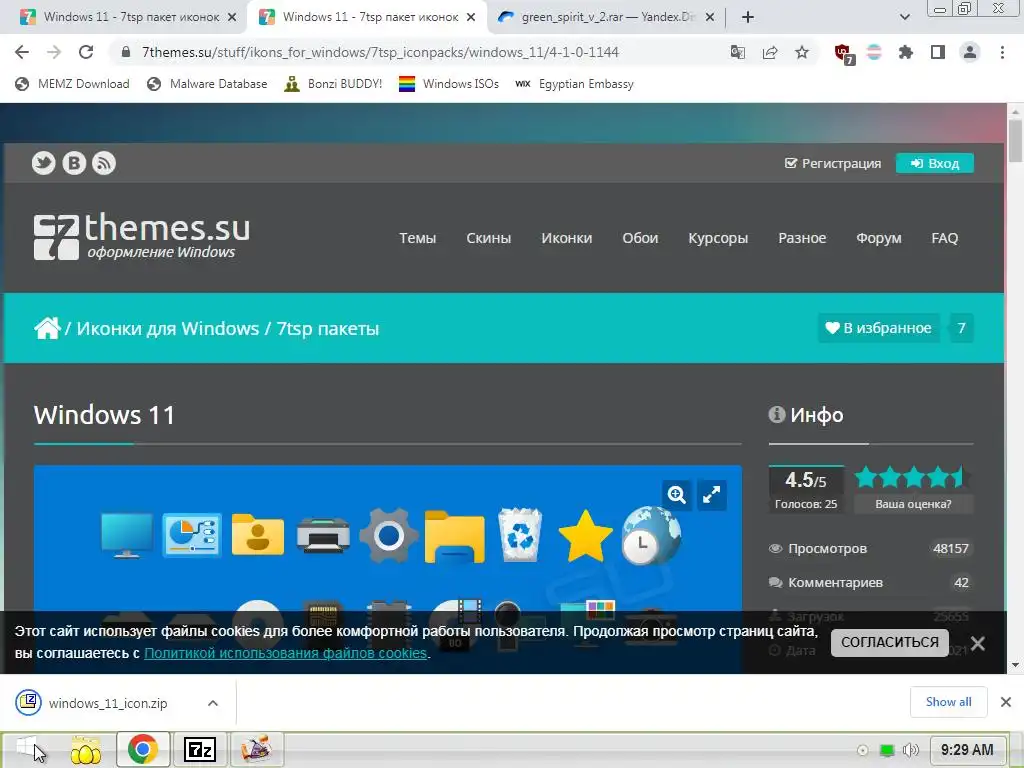Open Malware Database bookmark
Screen dimensions: 1024x768
pyautogui.click(x=207, y=84)
